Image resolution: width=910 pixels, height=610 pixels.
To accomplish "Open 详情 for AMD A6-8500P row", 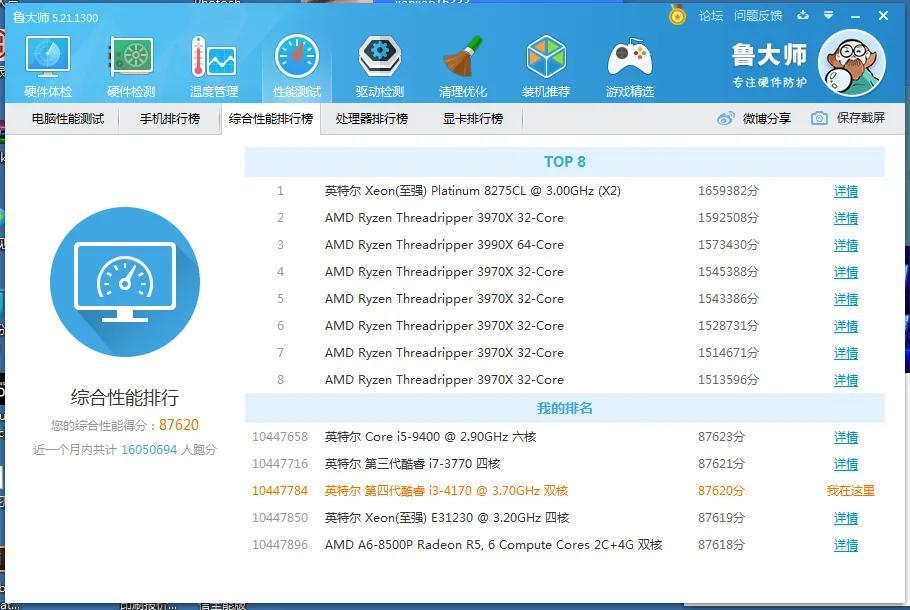I will coord(846,545).
